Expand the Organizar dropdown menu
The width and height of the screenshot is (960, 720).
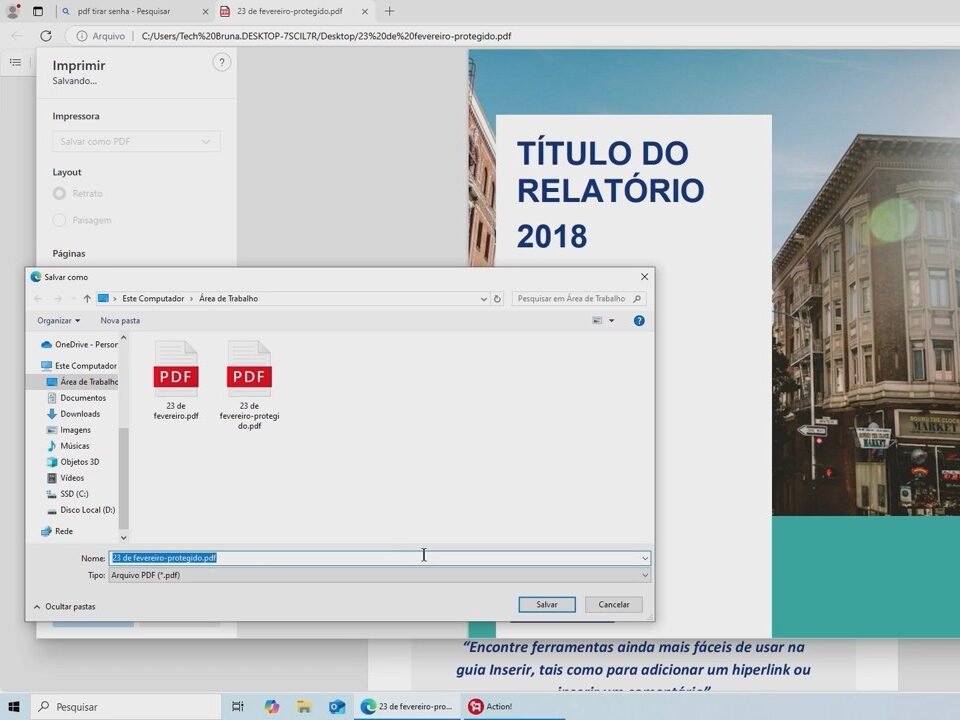tap(58, 321)
